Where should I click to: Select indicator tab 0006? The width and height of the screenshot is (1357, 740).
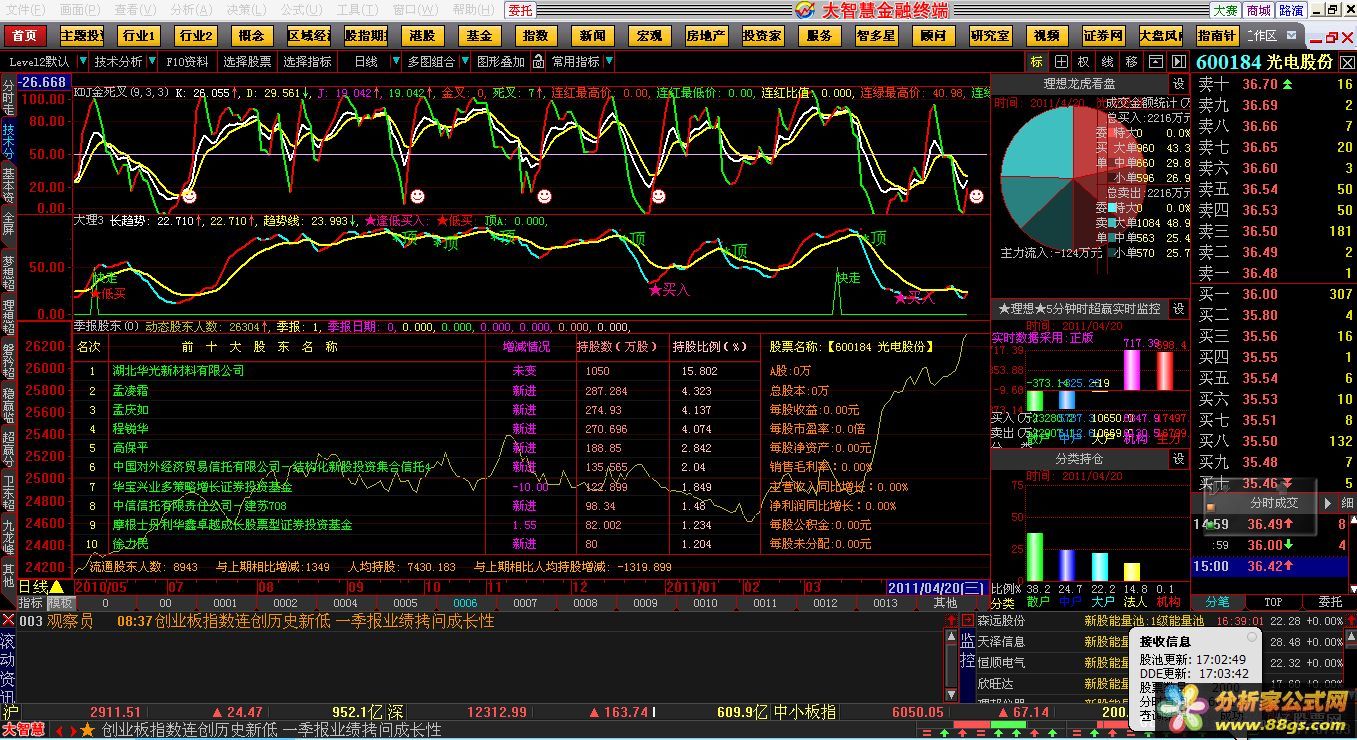click(x=465, y=603)
